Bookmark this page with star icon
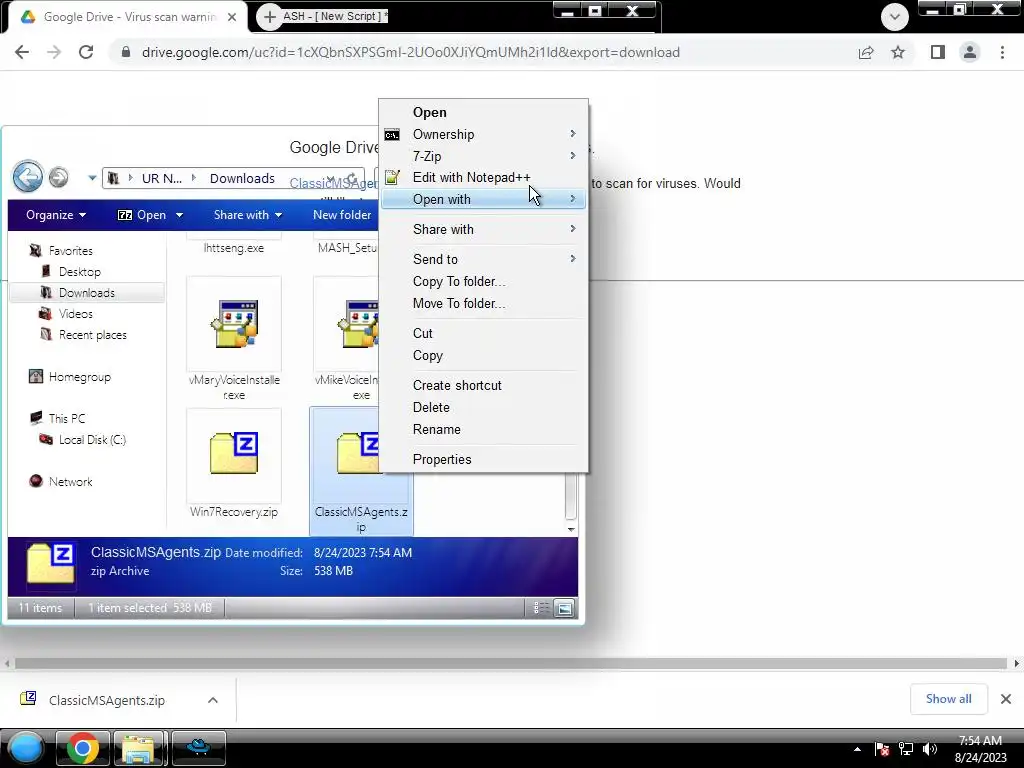The width and height of the screenshot is (1024, 768). coord(898,52)
